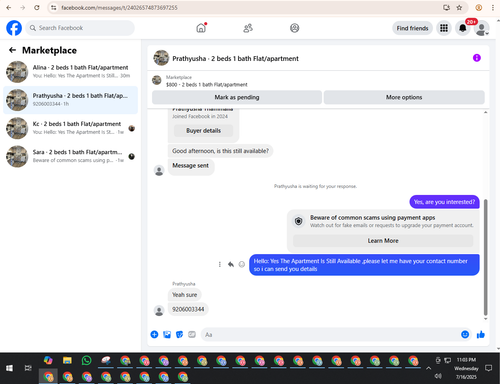Bookmark this page star icon
This screenshot has width=500, height=384.
[459, 7]
